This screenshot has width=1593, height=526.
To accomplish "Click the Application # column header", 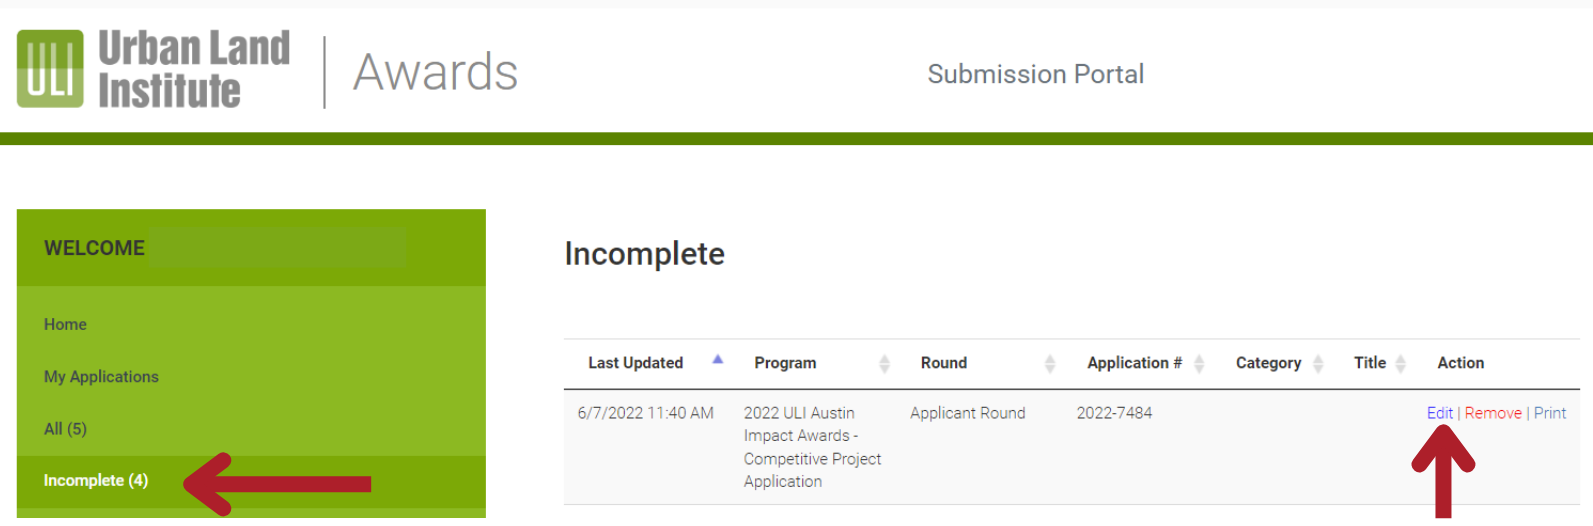I will click(x=1134, y=363).
